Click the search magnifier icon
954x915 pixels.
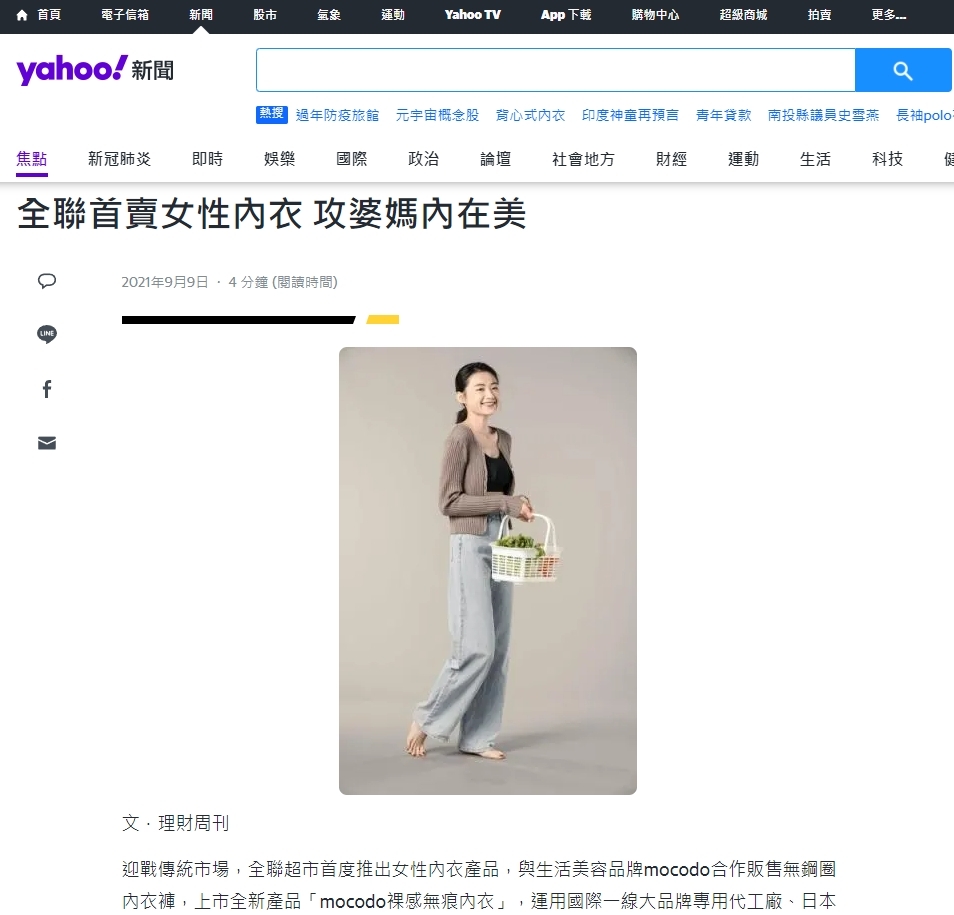[x=903, y=70]
